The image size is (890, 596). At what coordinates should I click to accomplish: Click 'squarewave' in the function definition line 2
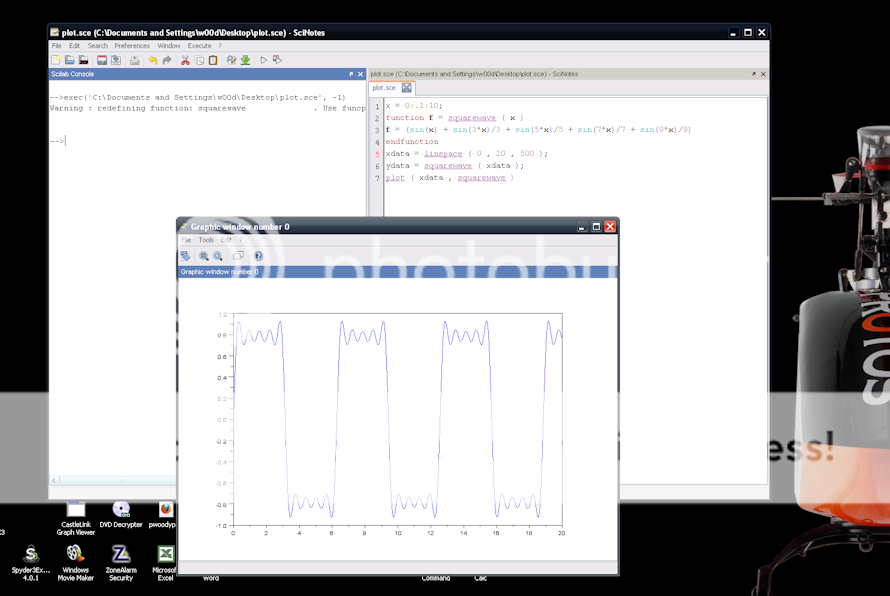pos(472,117)
